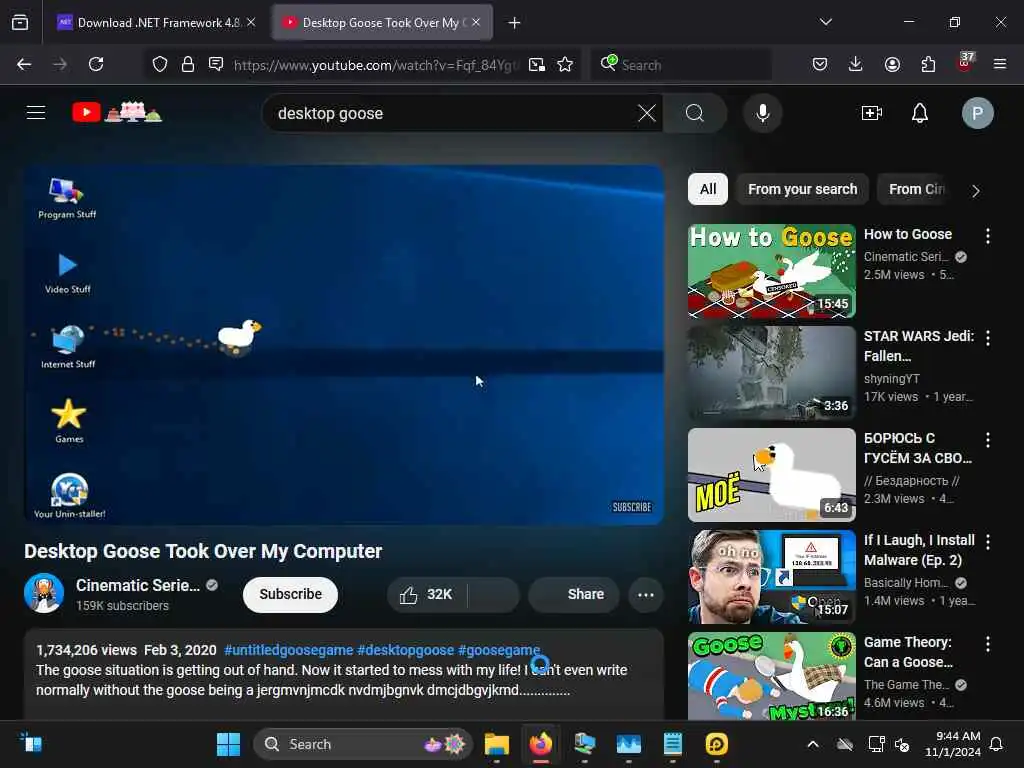Open options menu for STAR WARS Jedi video
The width and height of the screenshot is (1024, 768).
coord(987,338)
